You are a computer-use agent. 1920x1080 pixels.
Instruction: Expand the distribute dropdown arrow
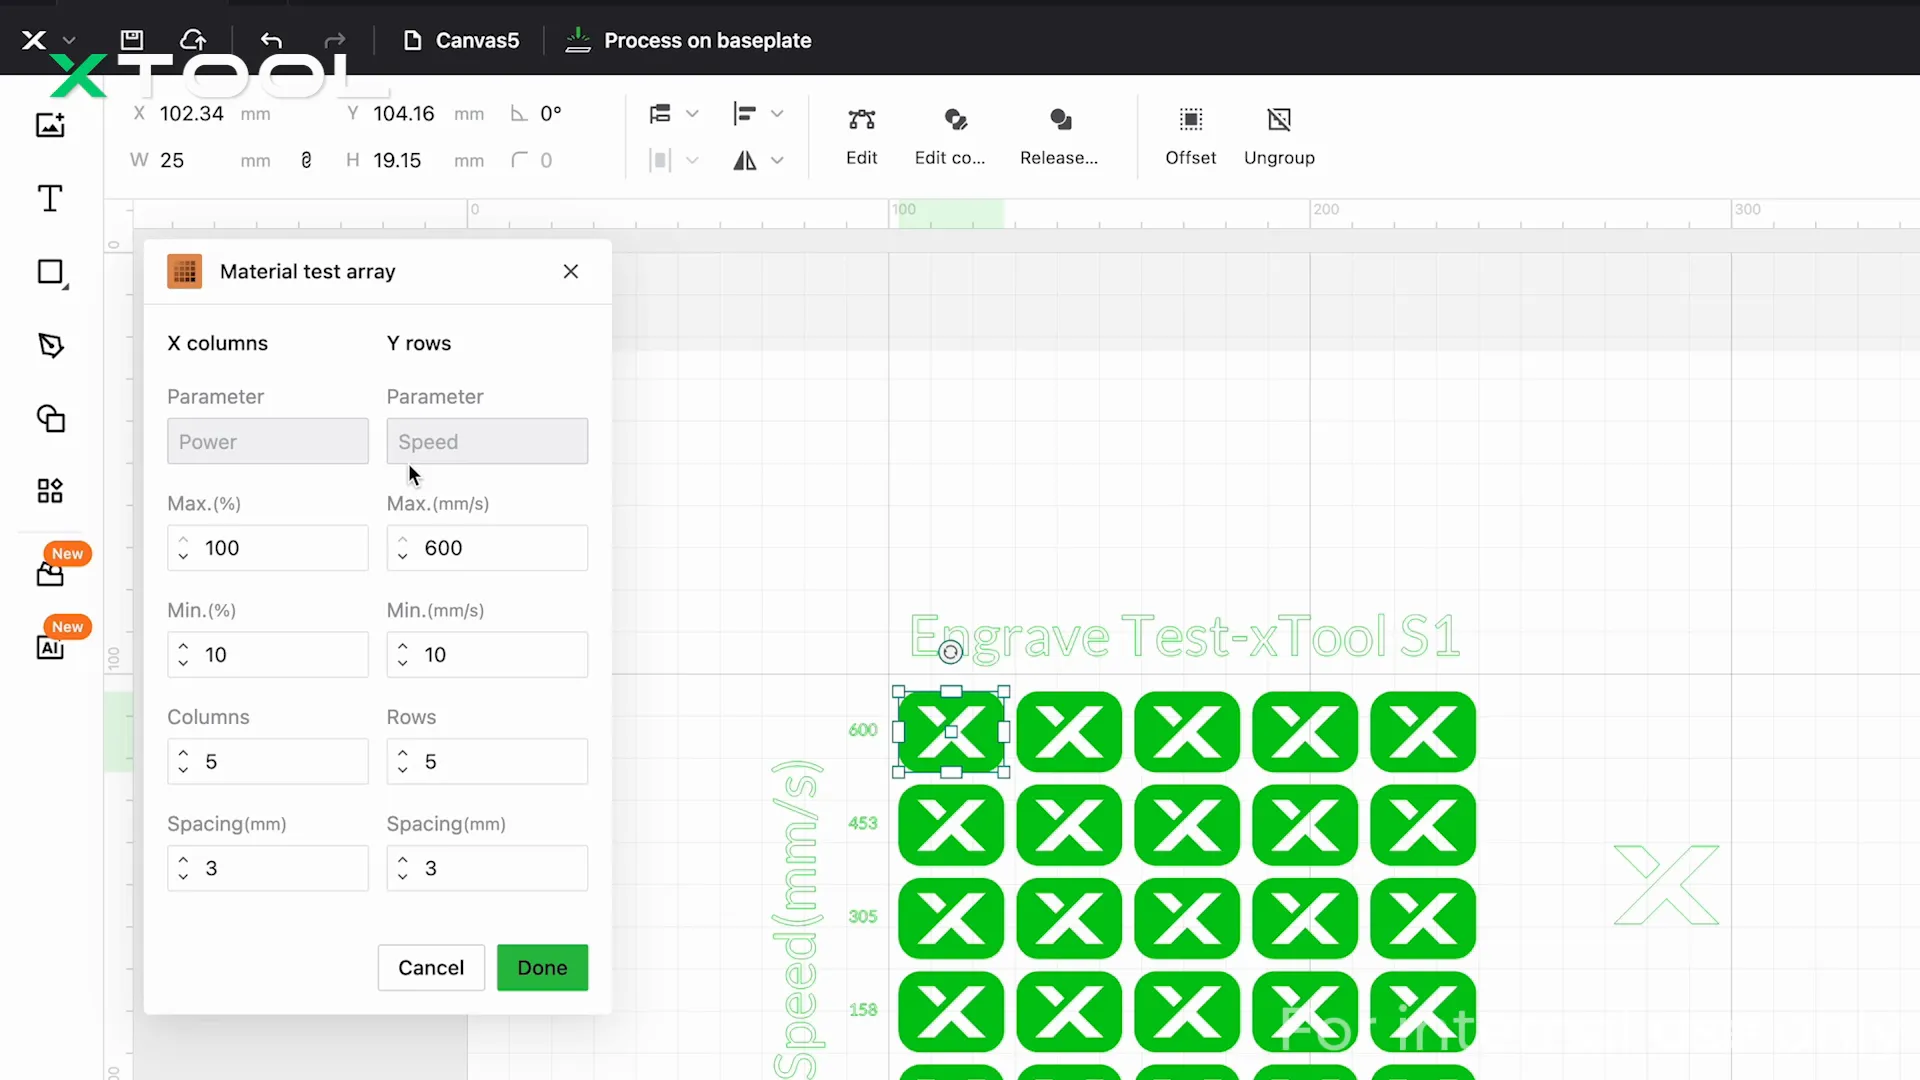[692, 160]
